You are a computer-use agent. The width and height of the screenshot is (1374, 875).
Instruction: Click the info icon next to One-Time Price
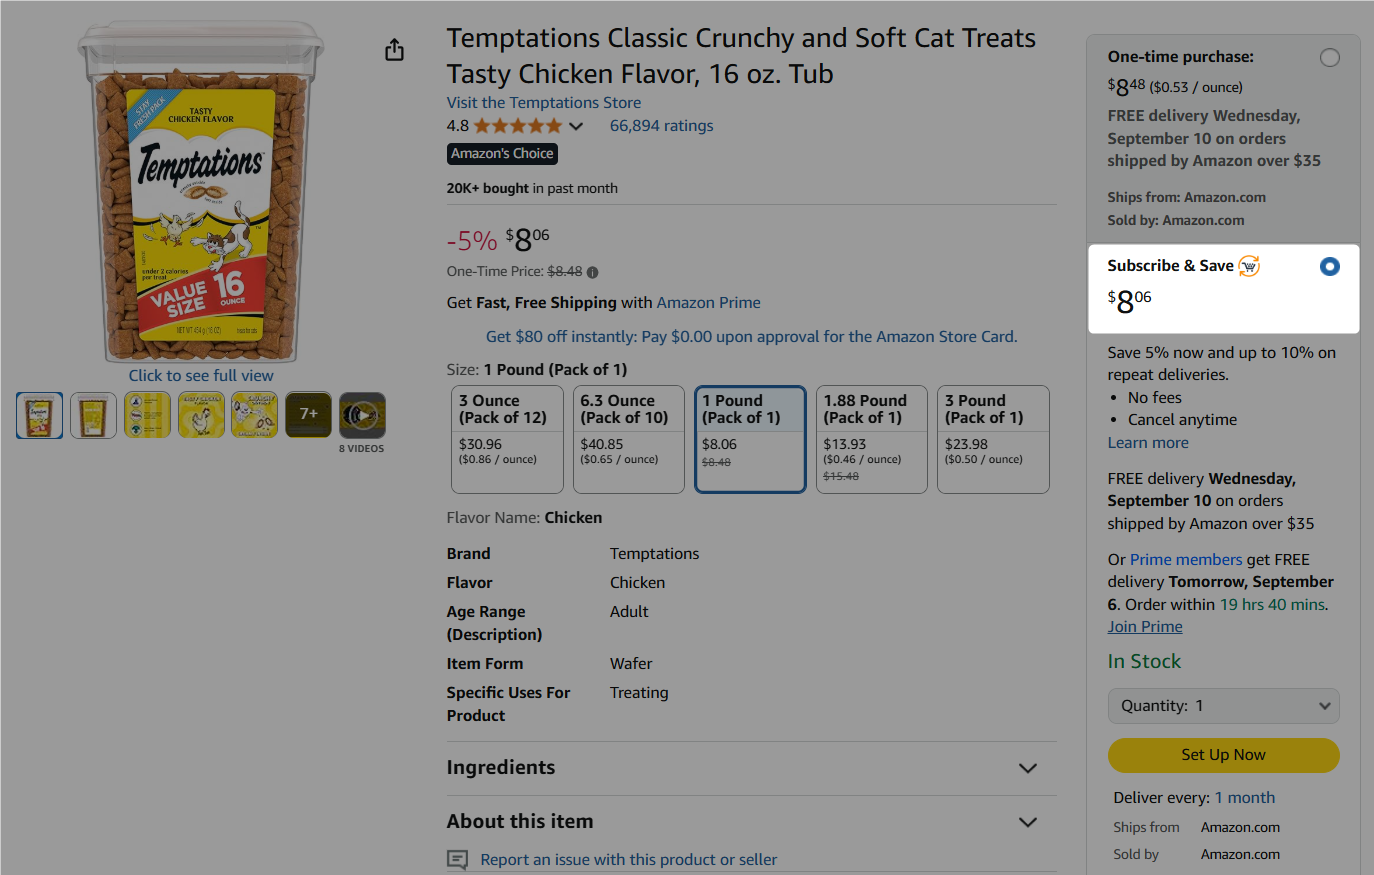coord(593,272)
